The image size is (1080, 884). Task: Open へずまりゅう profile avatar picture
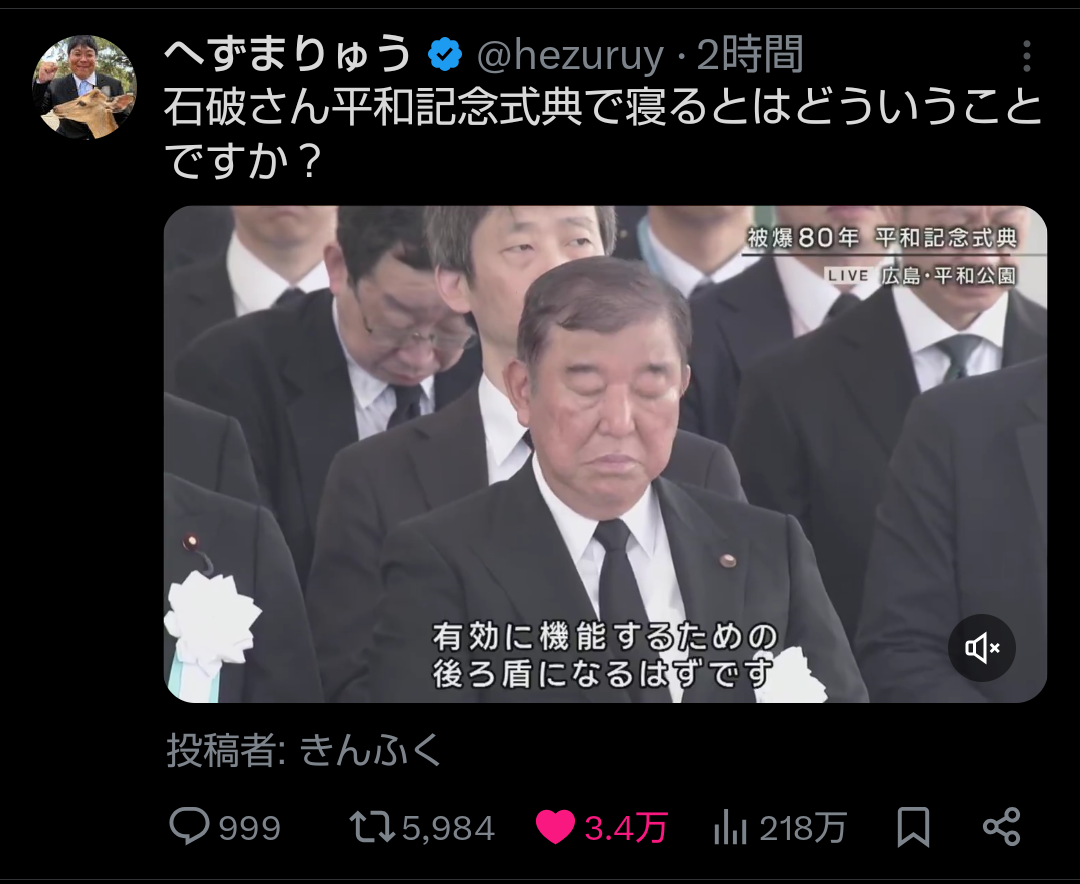click(84, 87)
